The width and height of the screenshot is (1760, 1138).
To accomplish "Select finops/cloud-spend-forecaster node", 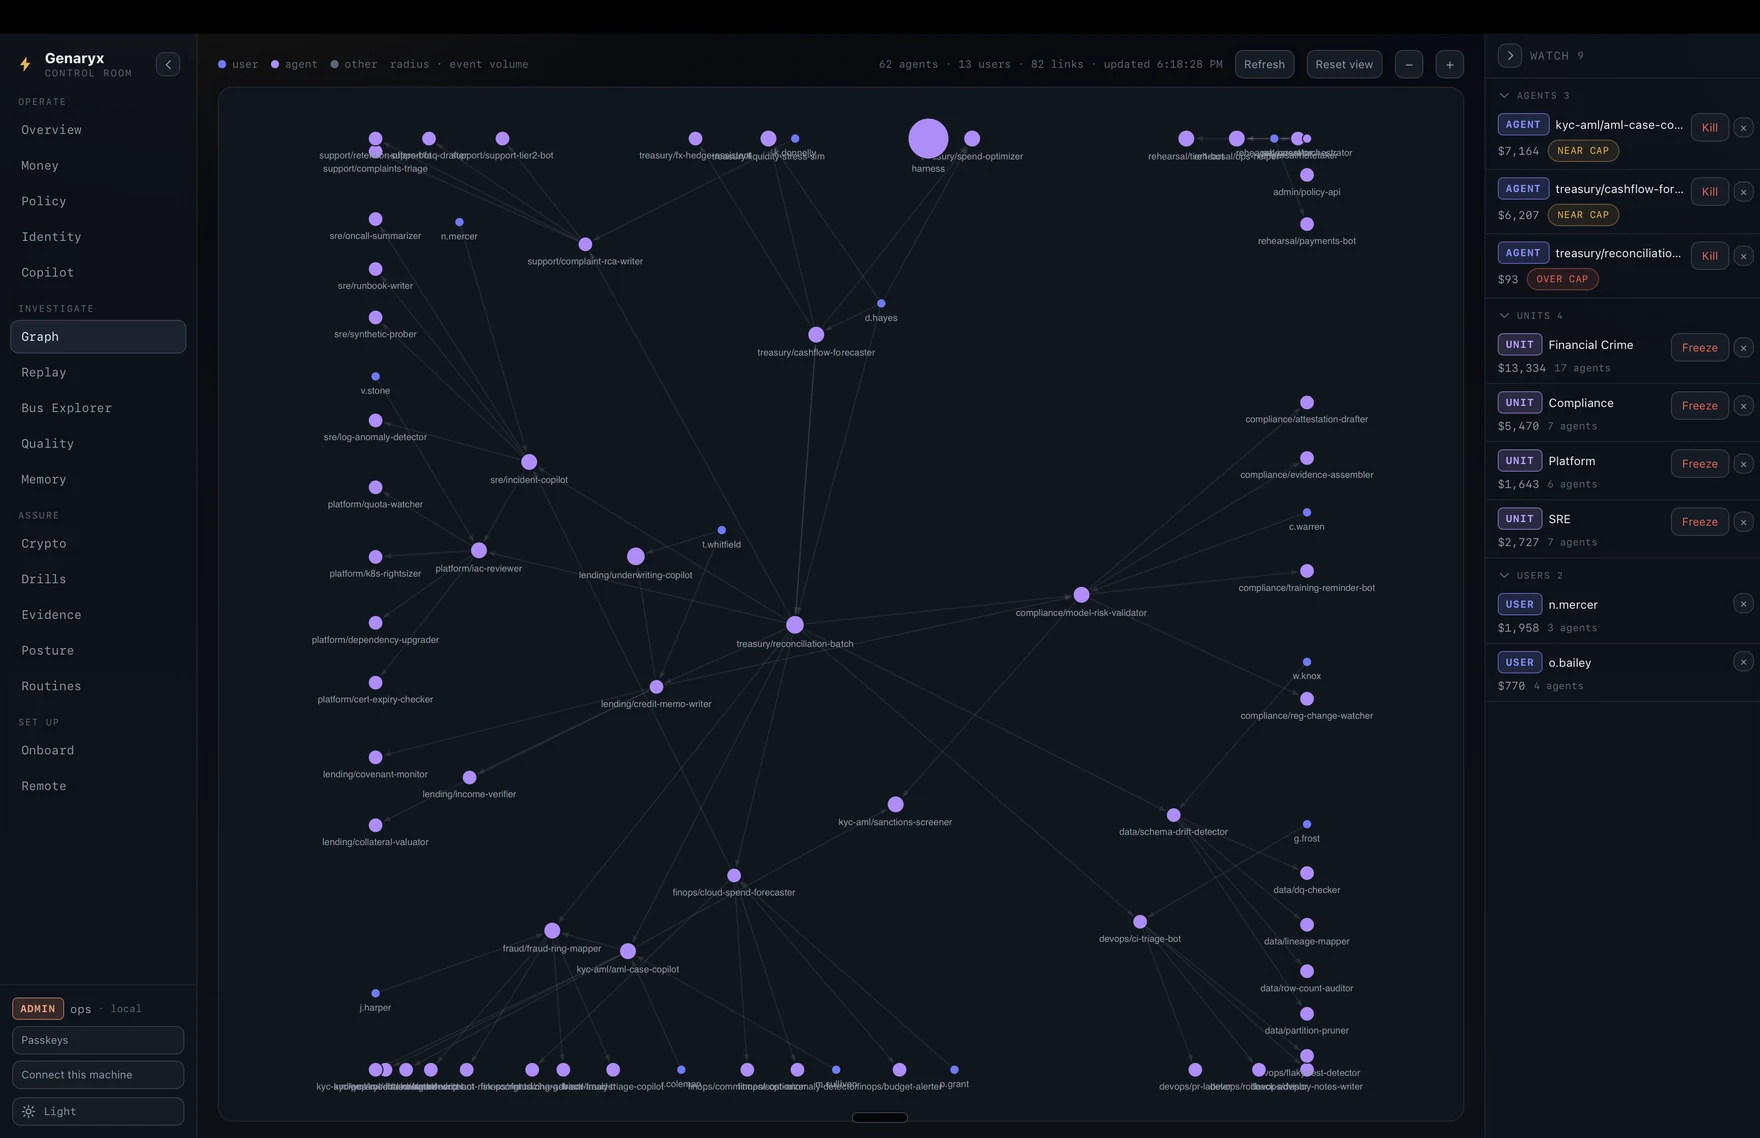I will 734,875.
